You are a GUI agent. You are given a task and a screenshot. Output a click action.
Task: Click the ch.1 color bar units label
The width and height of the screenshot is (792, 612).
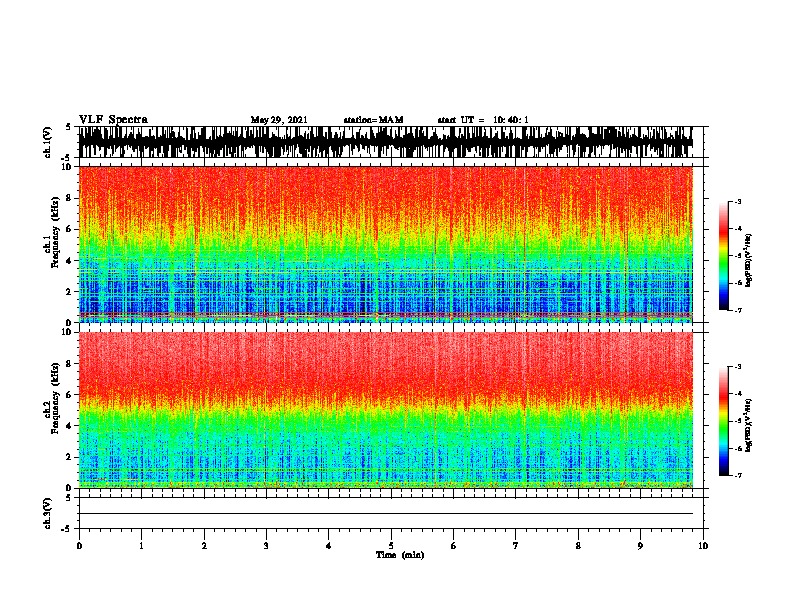coord(748,260)
